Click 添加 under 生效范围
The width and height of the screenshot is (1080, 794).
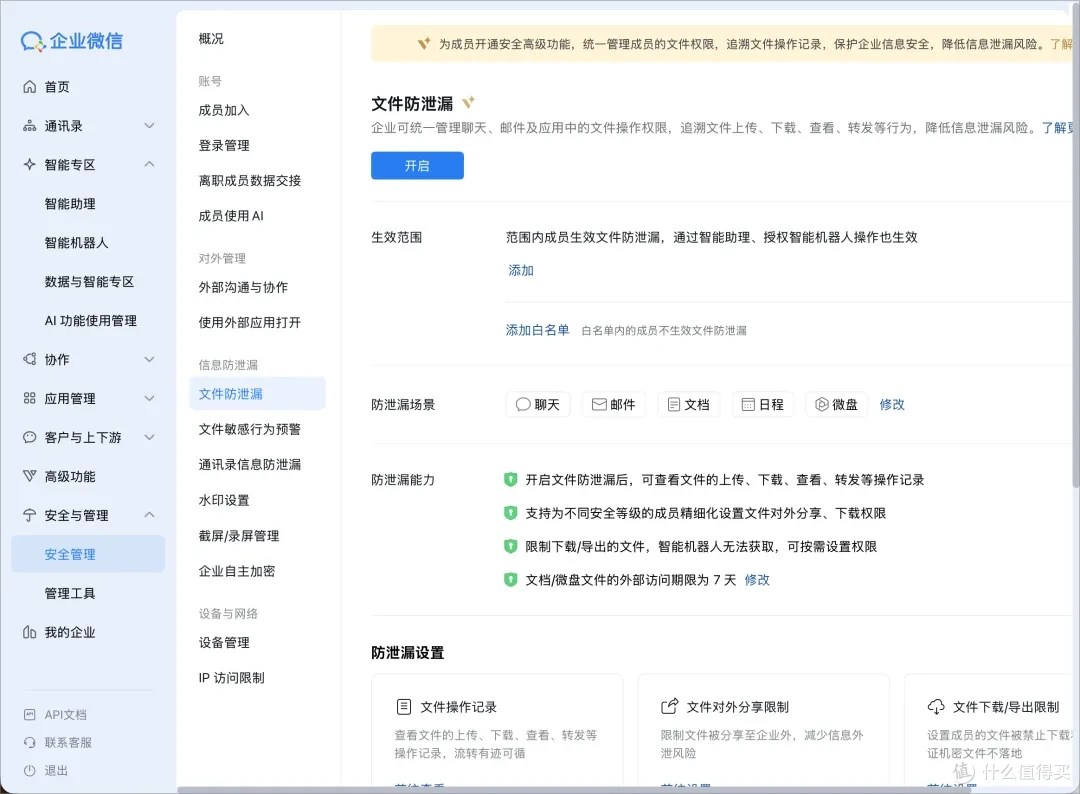521,271
